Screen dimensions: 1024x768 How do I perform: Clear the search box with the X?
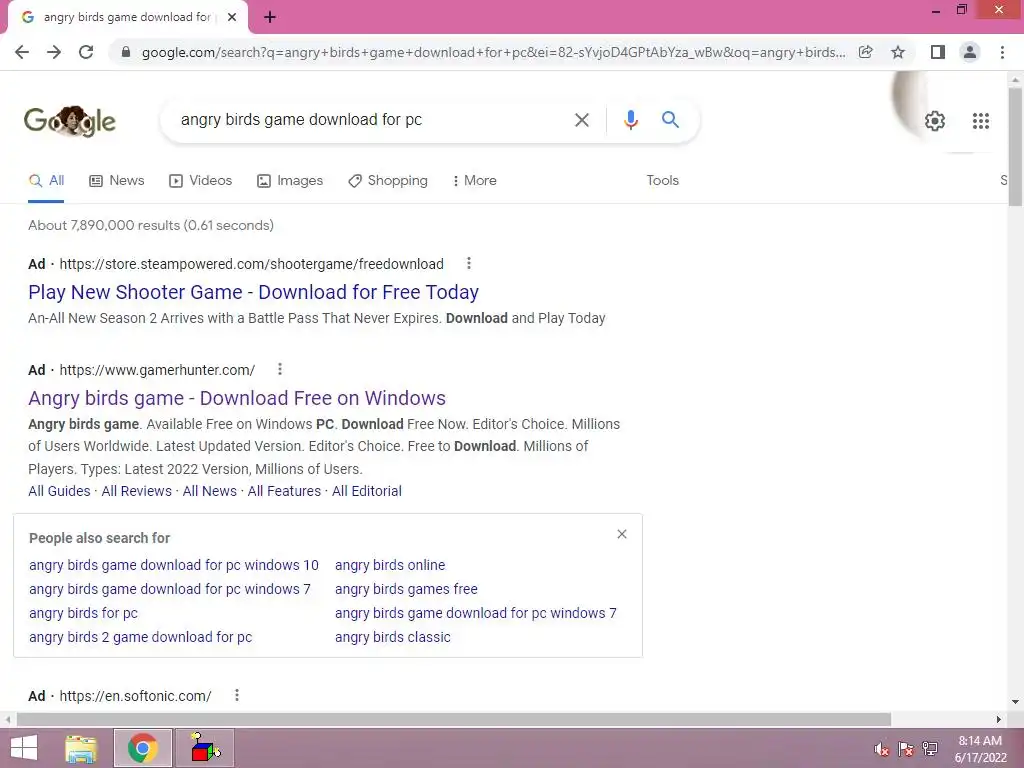tap(581, 120)
